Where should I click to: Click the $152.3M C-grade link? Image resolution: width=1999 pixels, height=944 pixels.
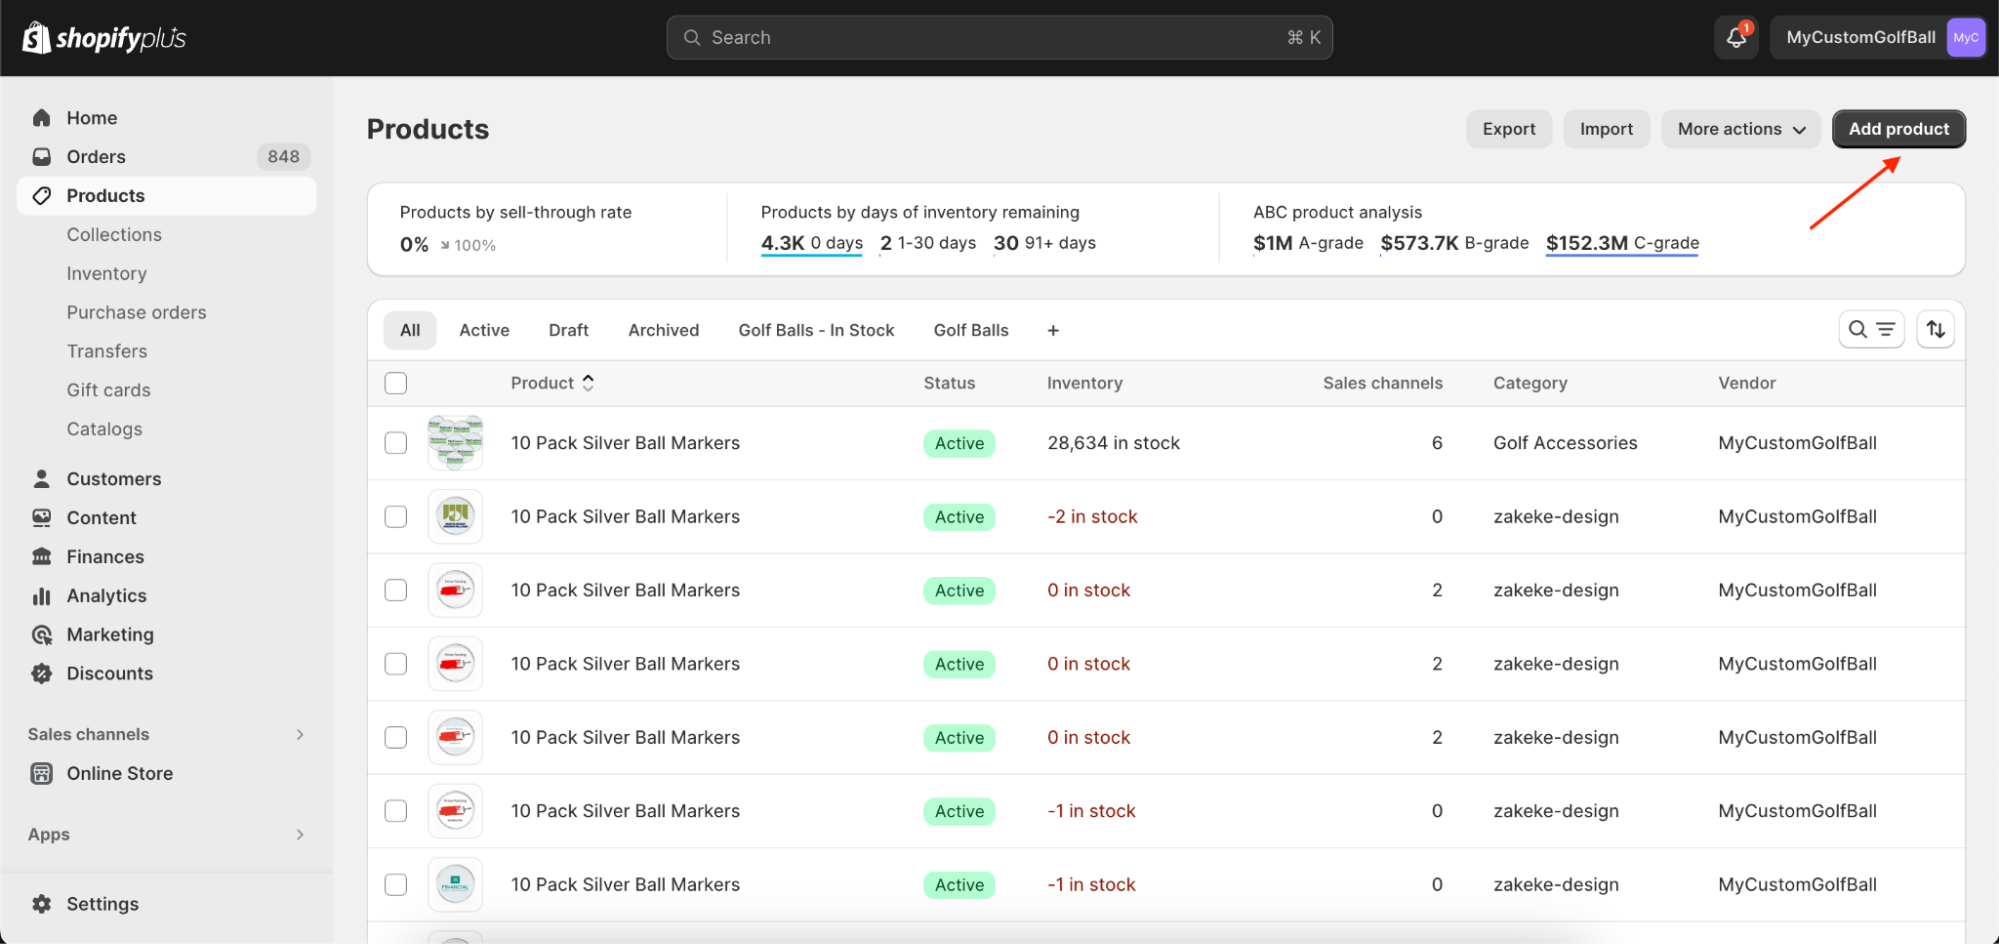pos(1621,243)
